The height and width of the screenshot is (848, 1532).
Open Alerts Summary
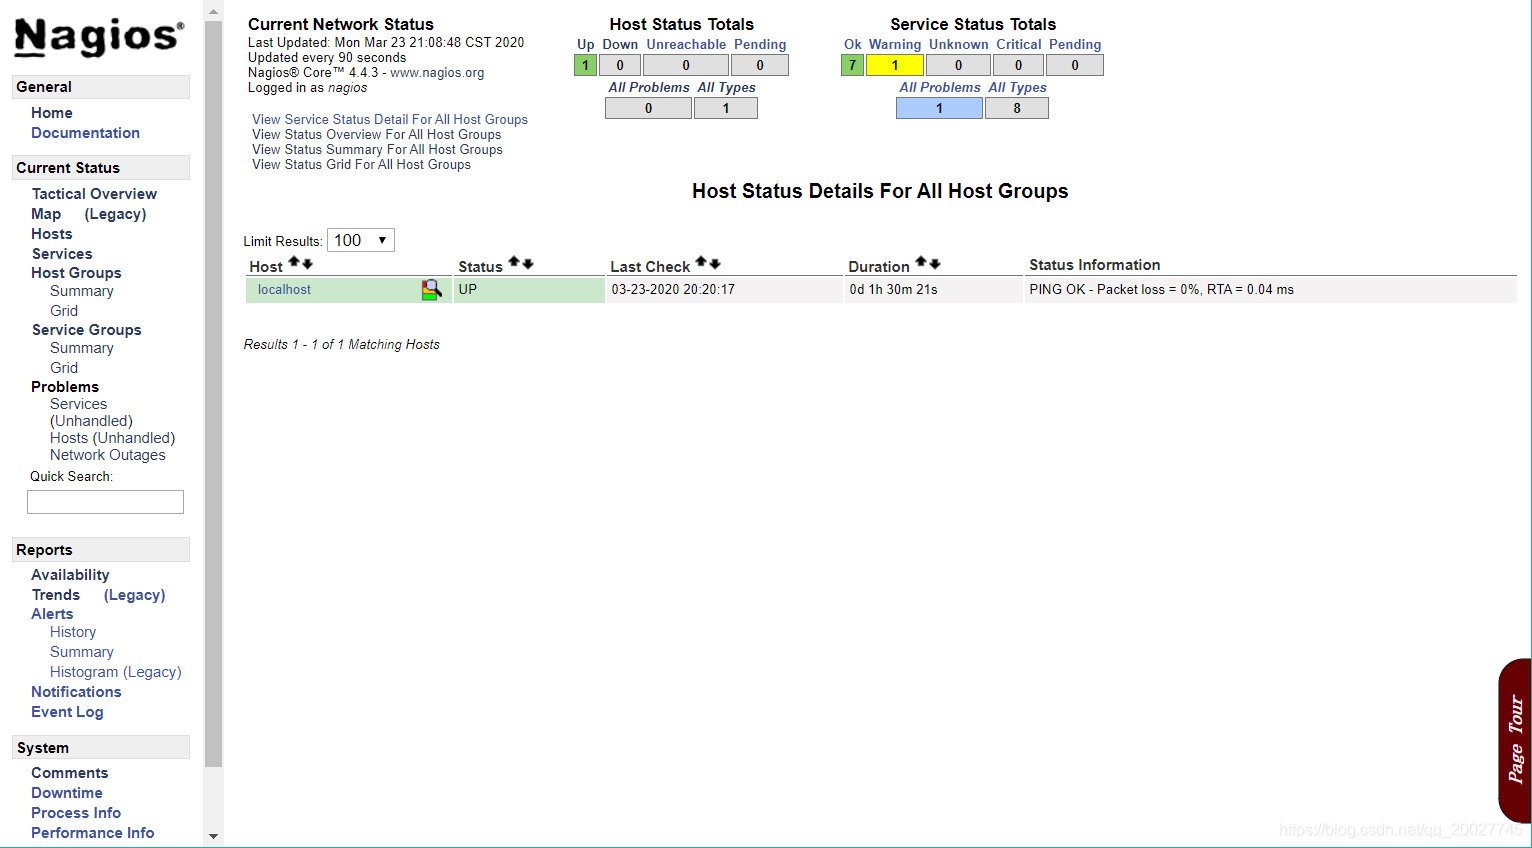pyautogui.click(x=82, y=652)
